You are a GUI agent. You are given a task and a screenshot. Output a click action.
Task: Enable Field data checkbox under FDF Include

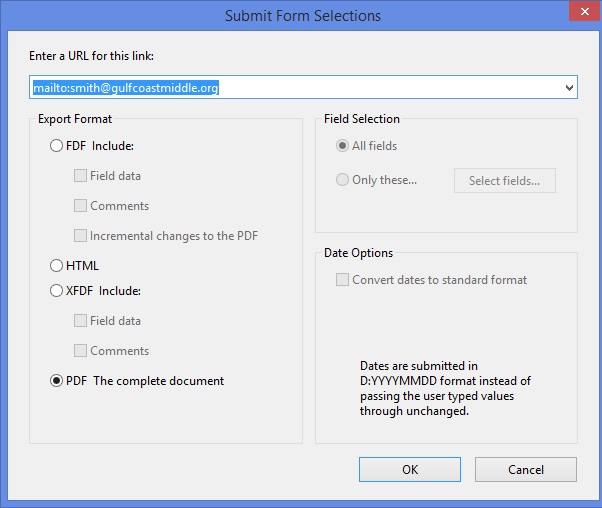(x=81, y=176)
